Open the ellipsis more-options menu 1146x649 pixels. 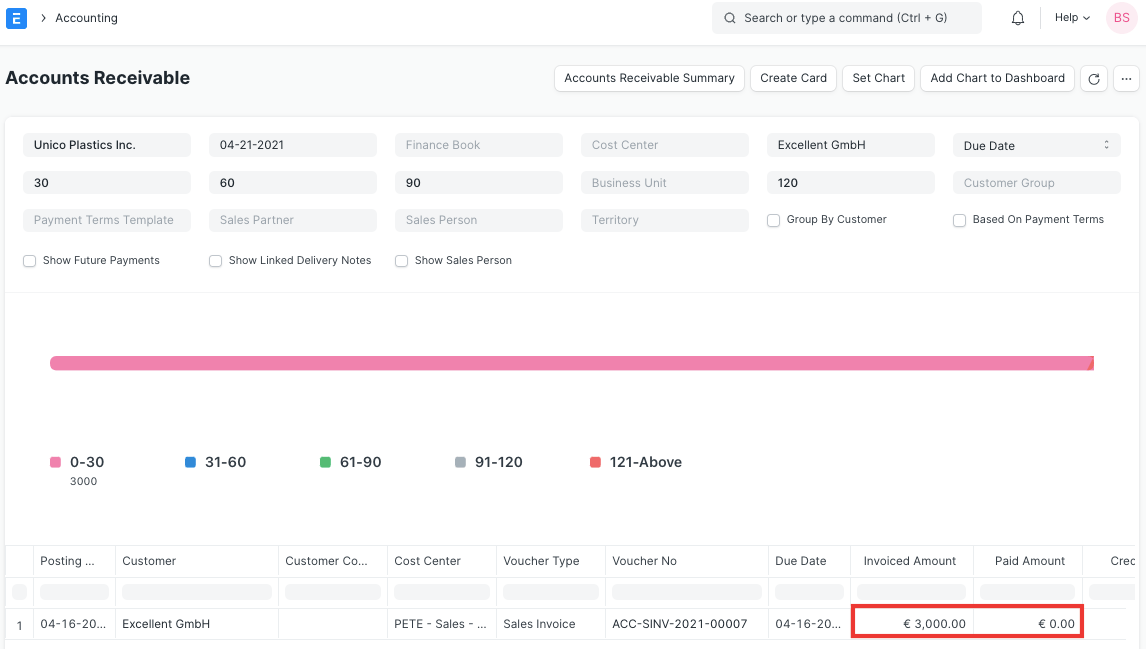pyautogui.click(x=1127, y=78)
